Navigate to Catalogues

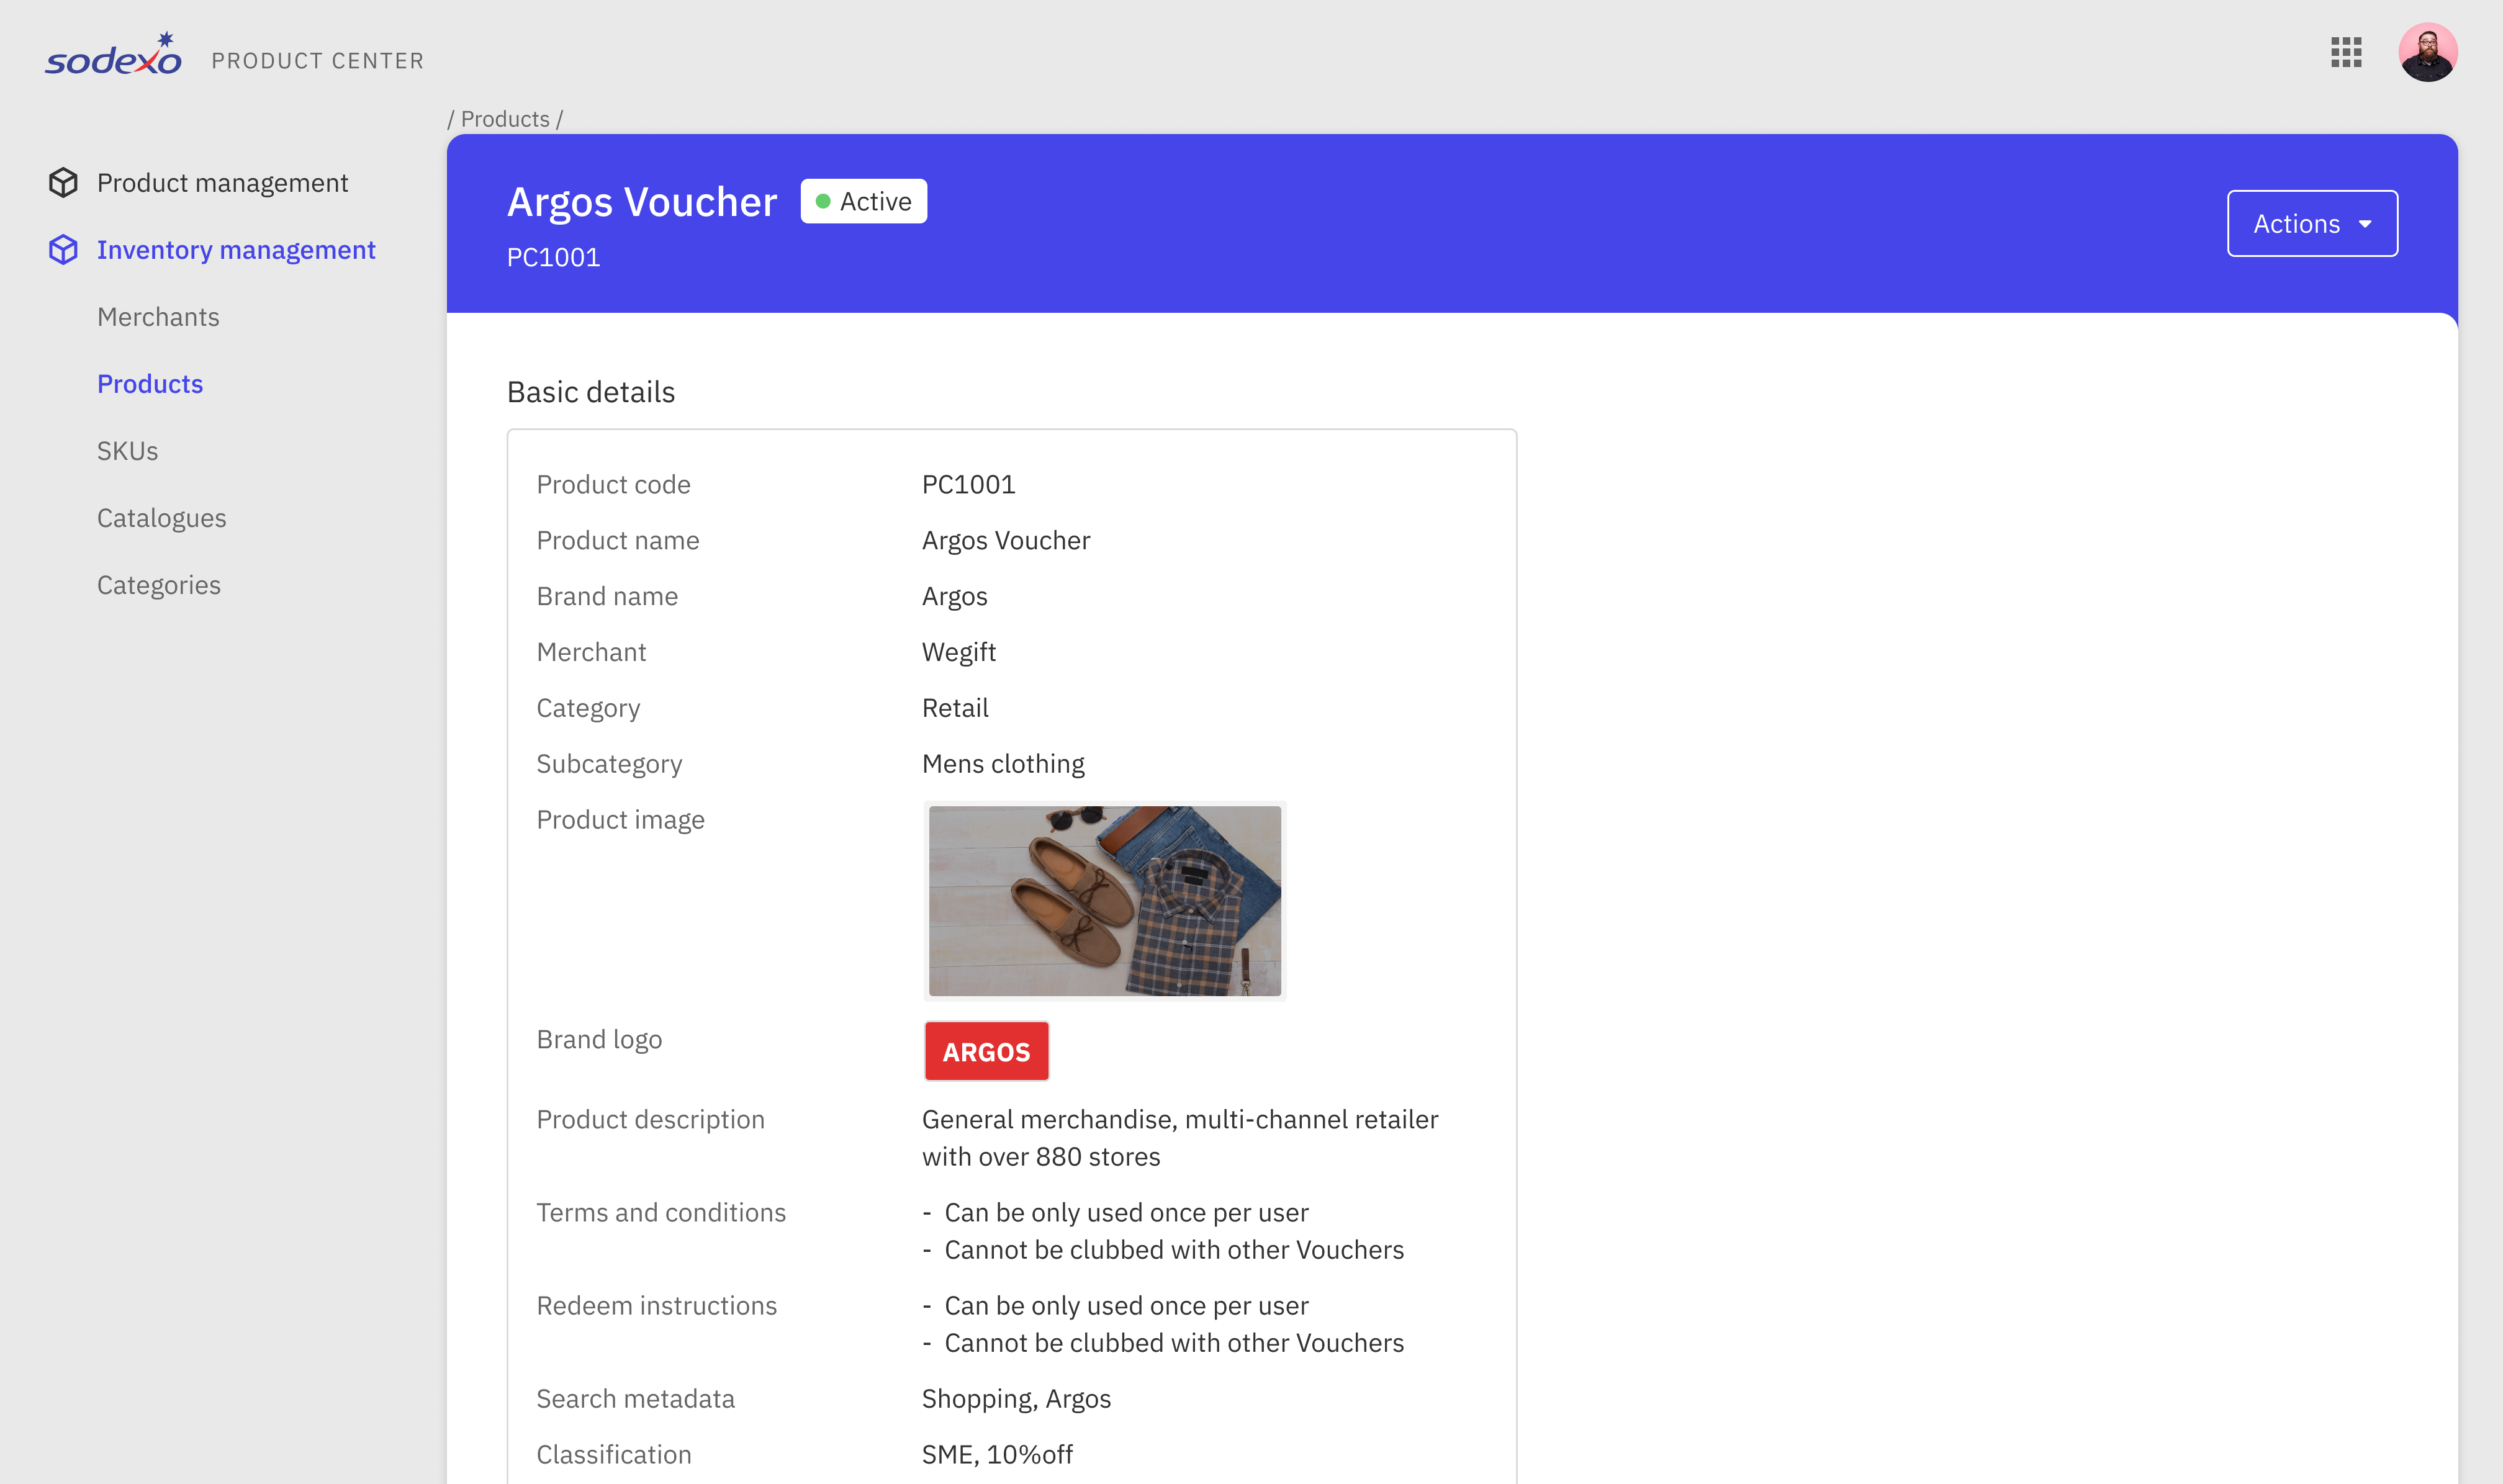click(x=161, y=518)
